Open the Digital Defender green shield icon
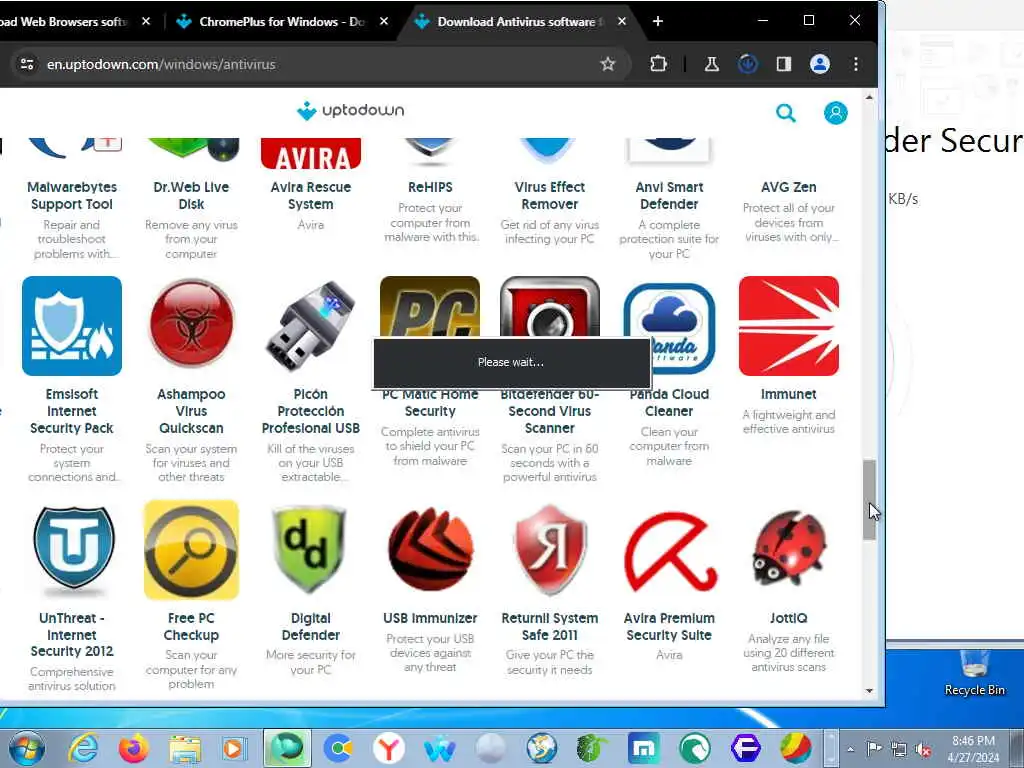Image resolution: width=1024 pixels, height=768 pixels. (311, 550)
